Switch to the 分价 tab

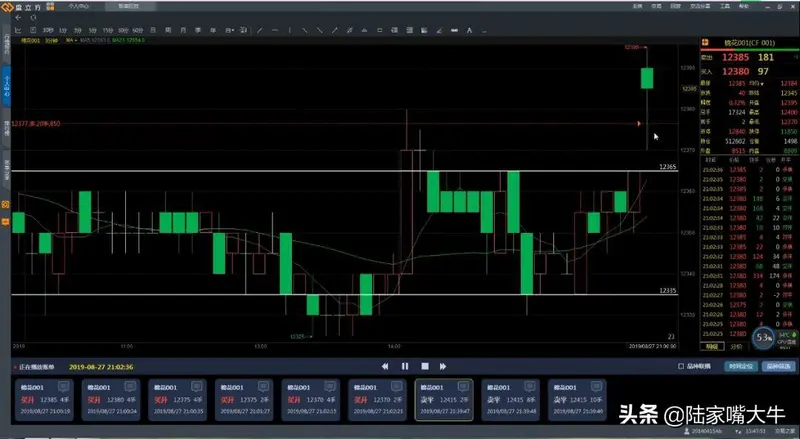pyautogui.click(x=736, y=347)
